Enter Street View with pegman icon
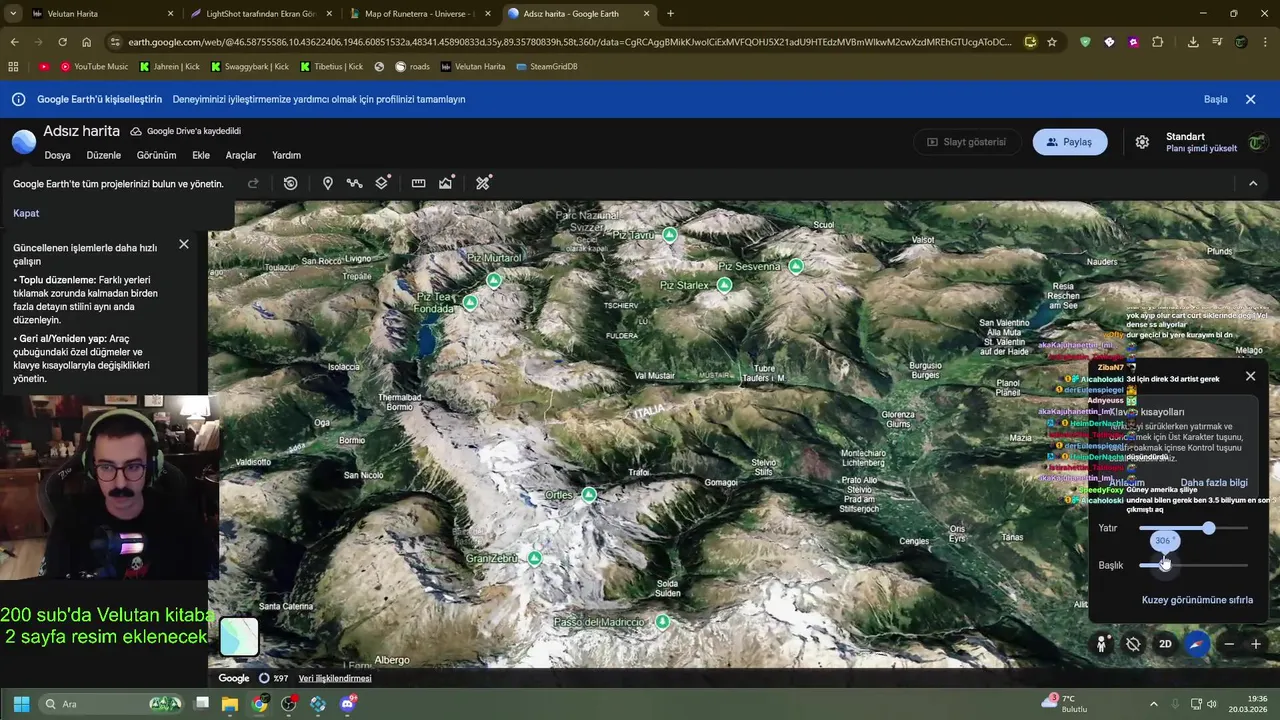 tap(1102, 644)
